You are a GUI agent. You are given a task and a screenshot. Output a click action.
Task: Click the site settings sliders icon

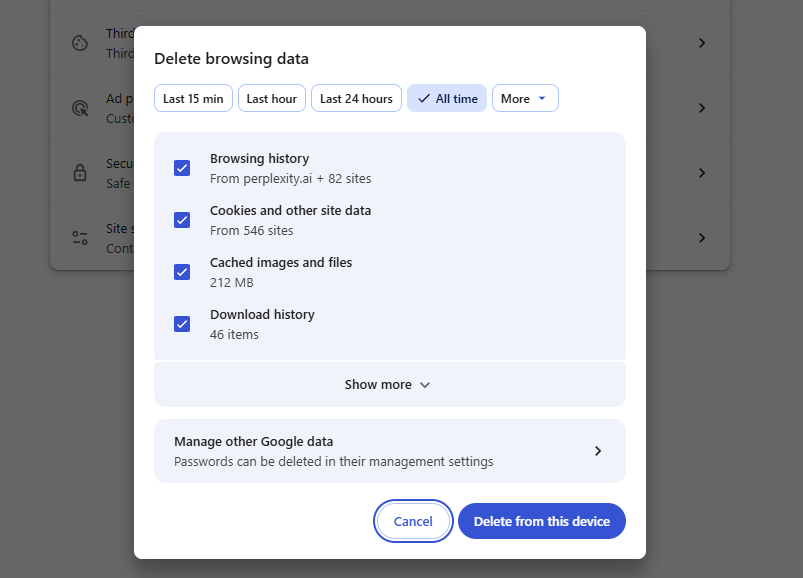point(80,238)
